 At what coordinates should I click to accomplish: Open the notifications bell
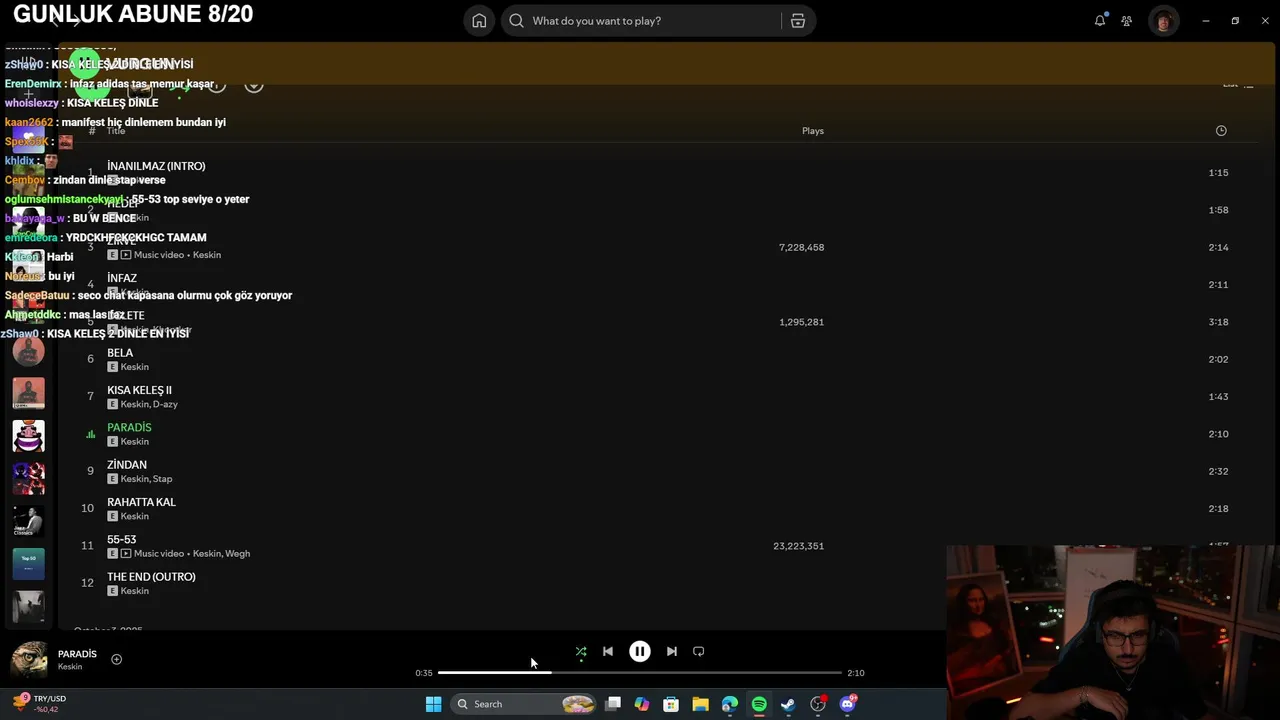click(x=1100, y=20)
